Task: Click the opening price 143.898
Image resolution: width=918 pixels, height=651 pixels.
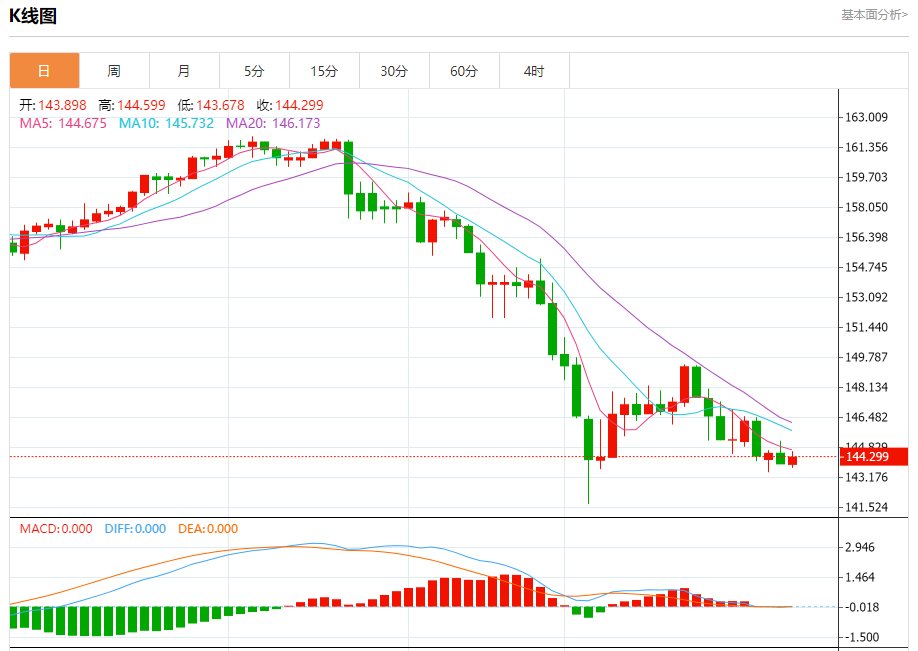Action: click(62, 105)
